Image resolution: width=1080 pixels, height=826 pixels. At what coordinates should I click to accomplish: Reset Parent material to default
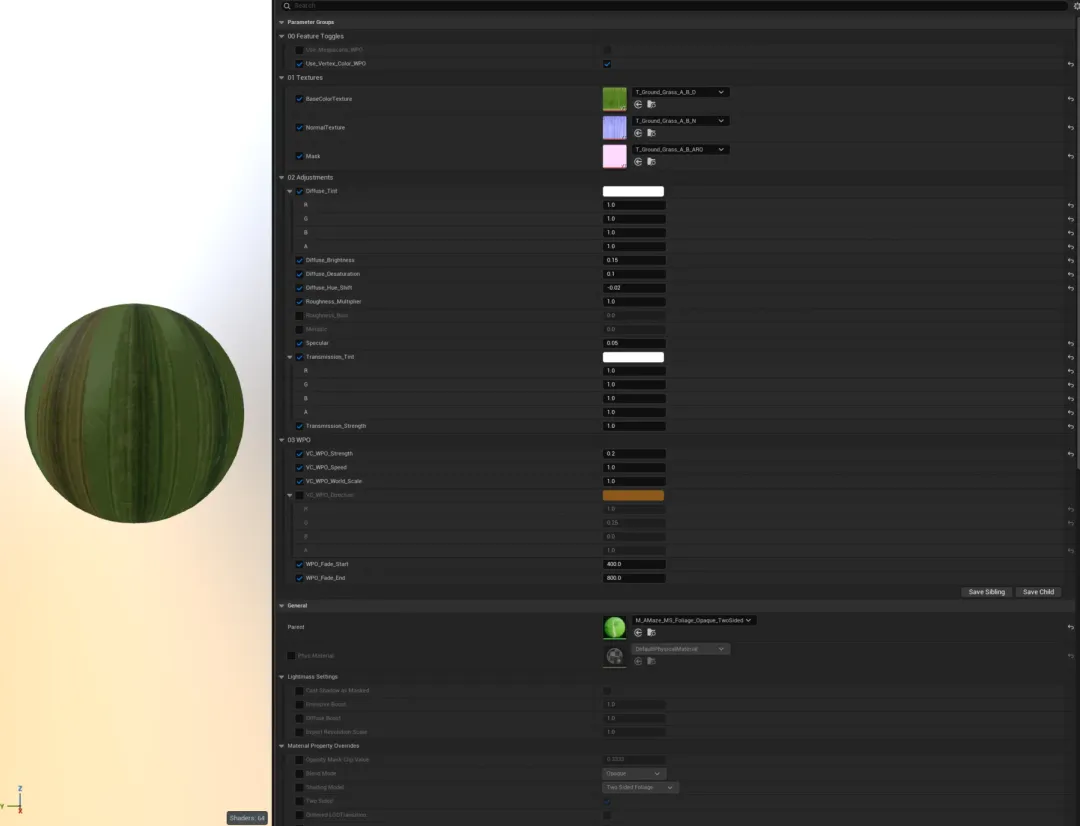pos(1070,627)
